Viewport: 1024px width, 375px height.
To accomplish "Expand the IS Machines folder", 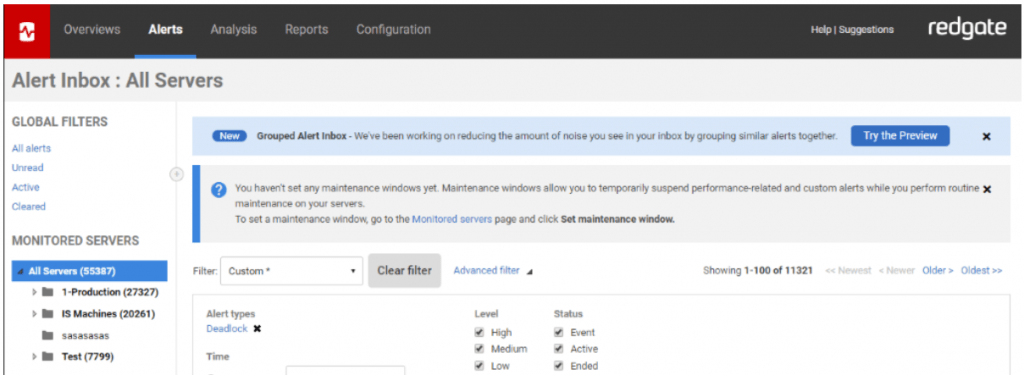I will coord(35,314).
